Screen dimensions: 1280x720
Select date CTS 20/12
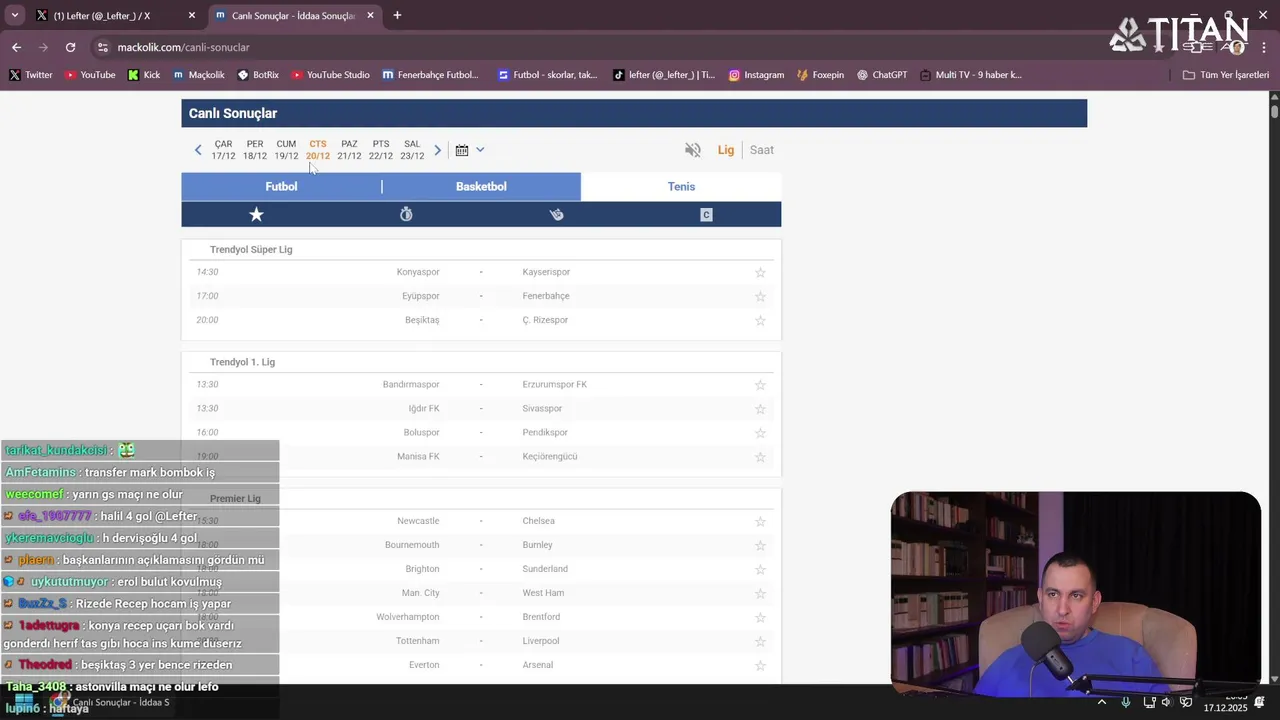tap(318, 150)
